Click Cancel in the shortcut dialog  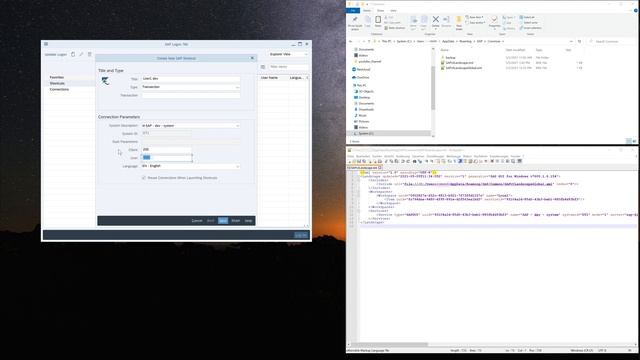pos(197,221)
